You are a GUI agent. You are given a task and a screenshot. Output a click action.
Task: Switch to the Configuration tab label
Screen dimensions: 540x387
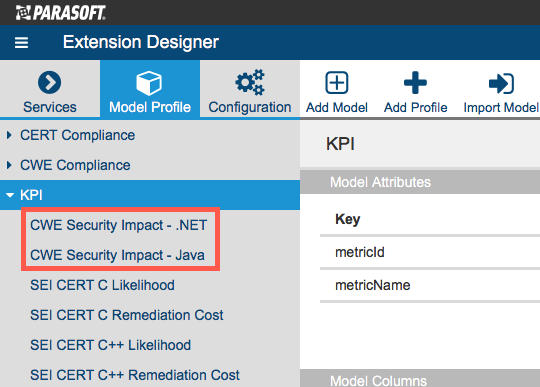[x=250, y=107]
